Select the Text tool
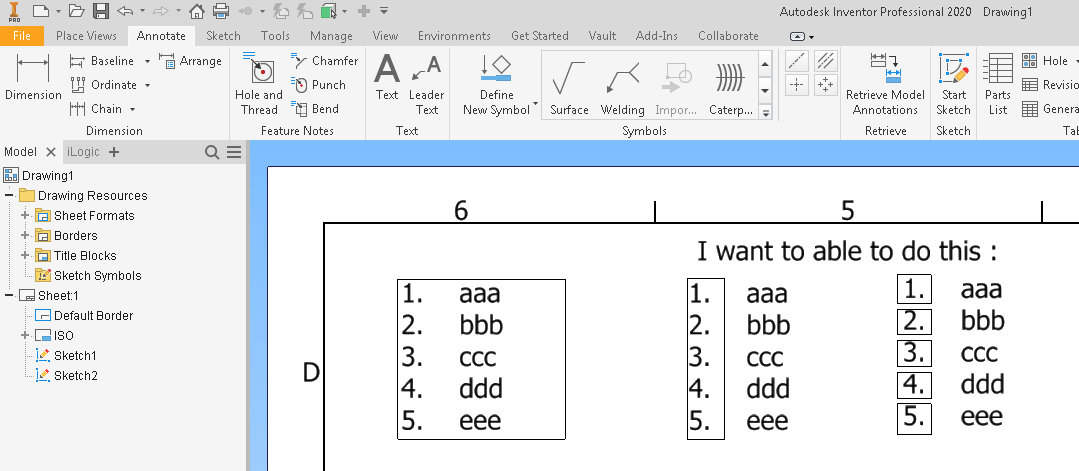 (387, 78)
